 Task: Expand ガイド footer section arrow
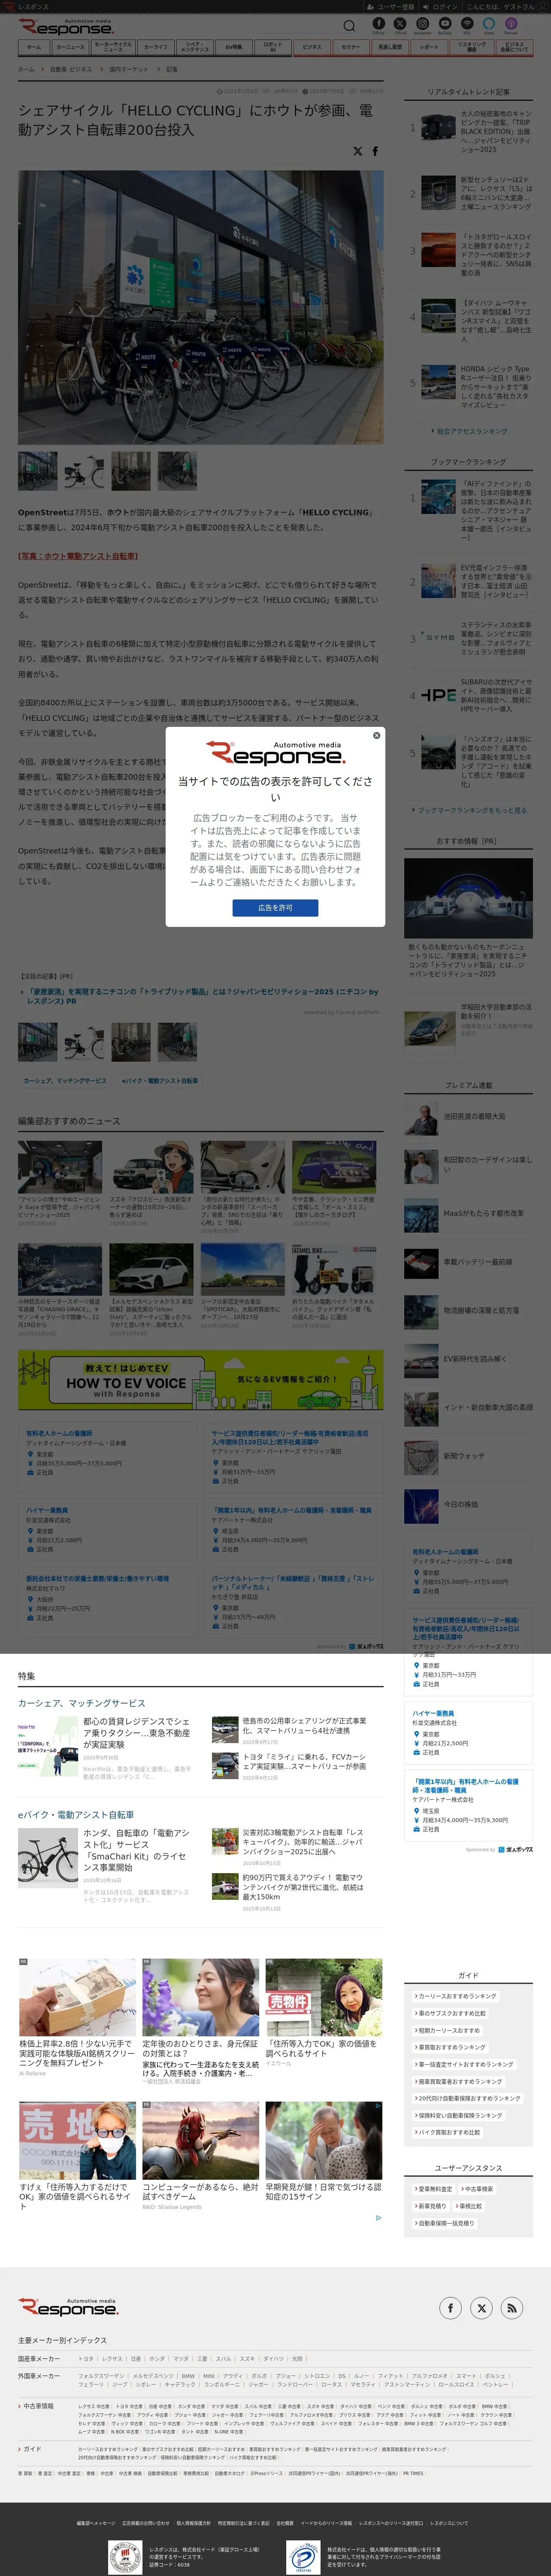pos(20,2449)
